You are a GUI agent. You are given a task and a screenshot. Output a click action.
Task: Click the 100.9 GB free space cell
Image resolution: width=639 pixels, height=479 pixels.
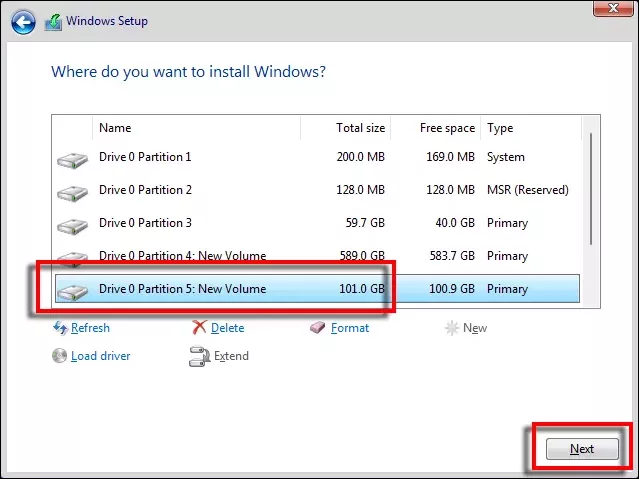[452, 289]
